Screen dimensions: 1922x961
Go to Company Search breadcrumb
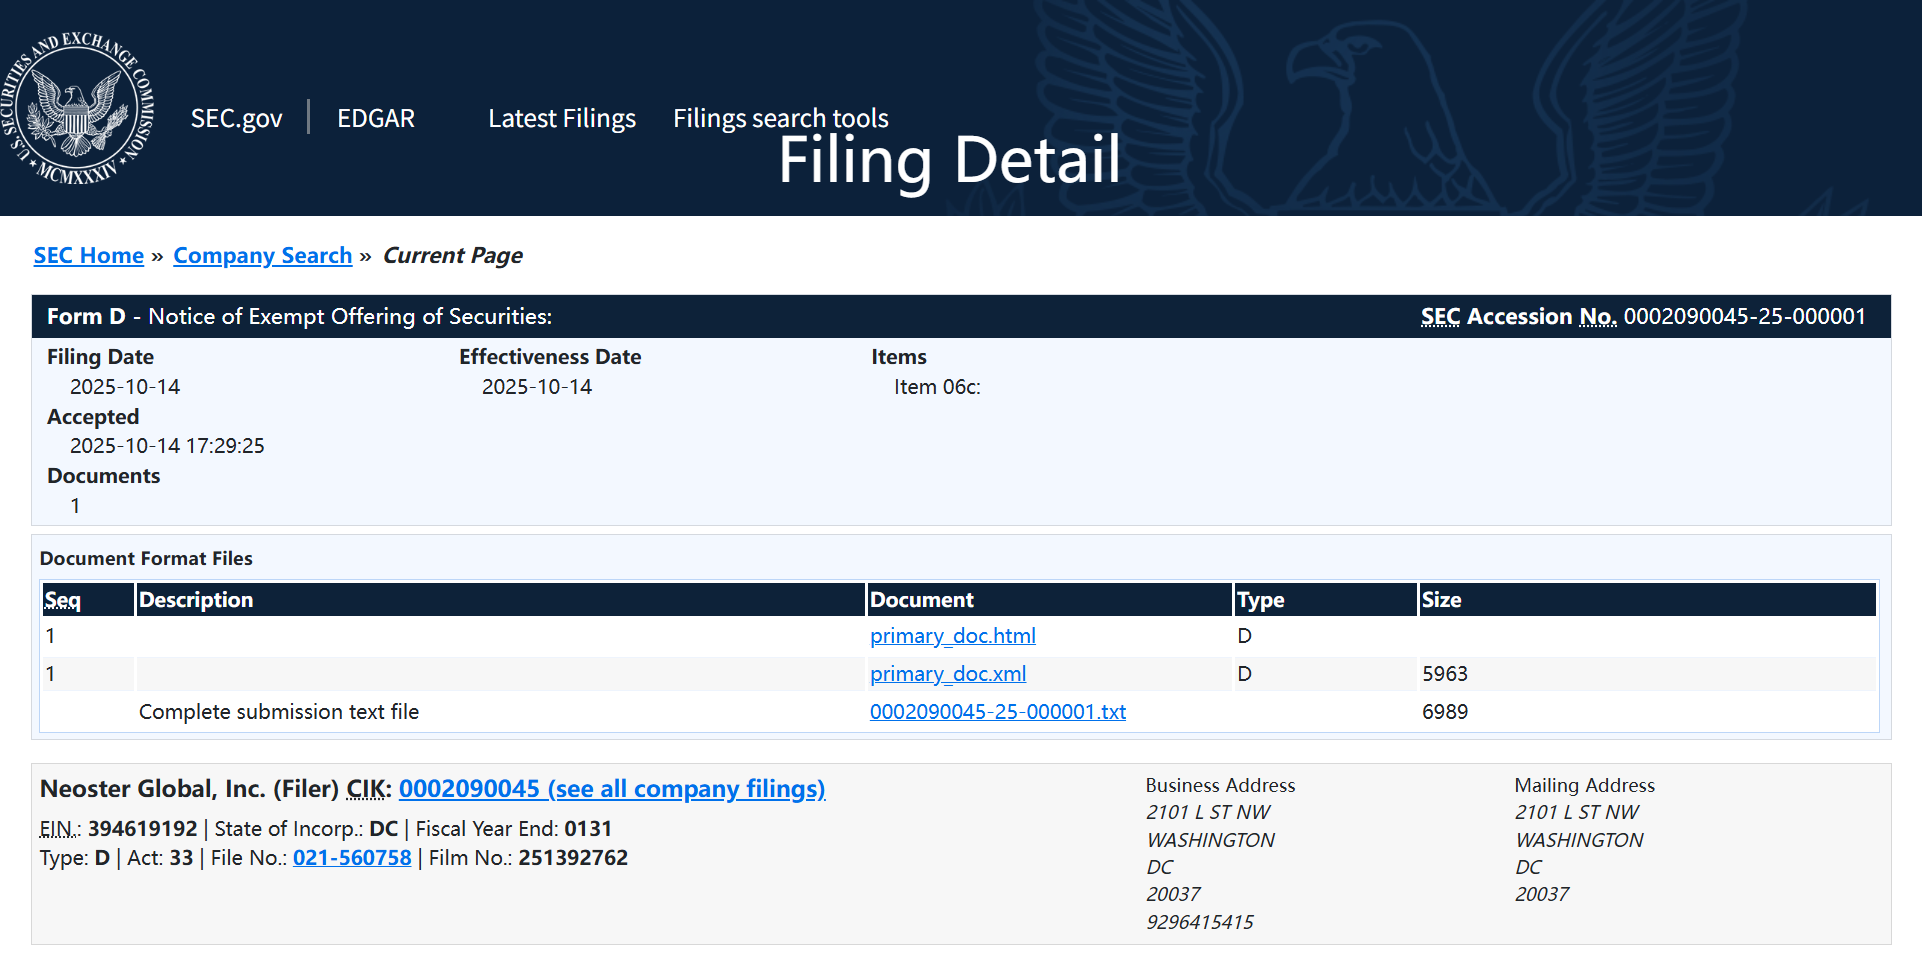(263, 256)
